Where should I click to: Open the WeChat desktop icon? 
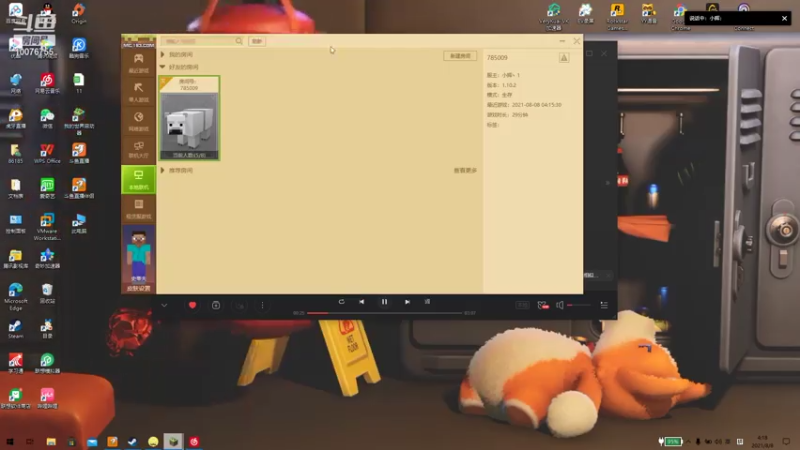coord(47,118)
